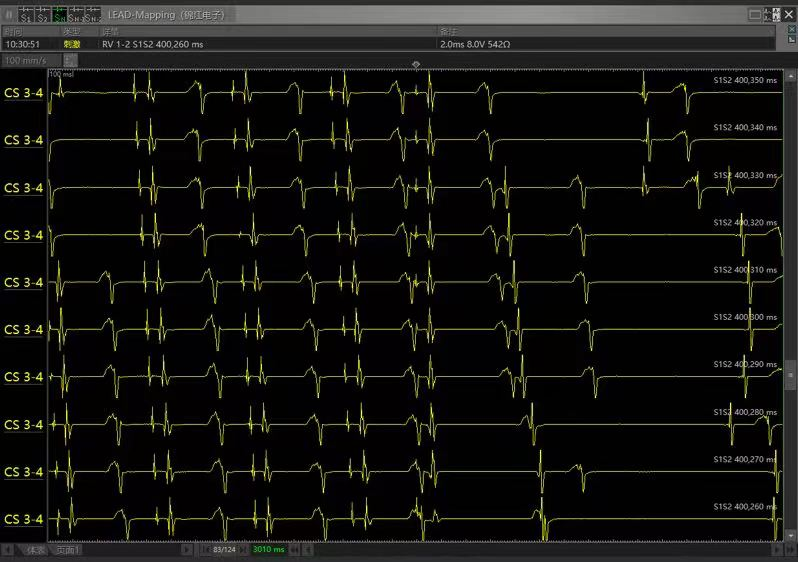Click the pause button in top toolbar
798x562 pixels.
(10, 15)
